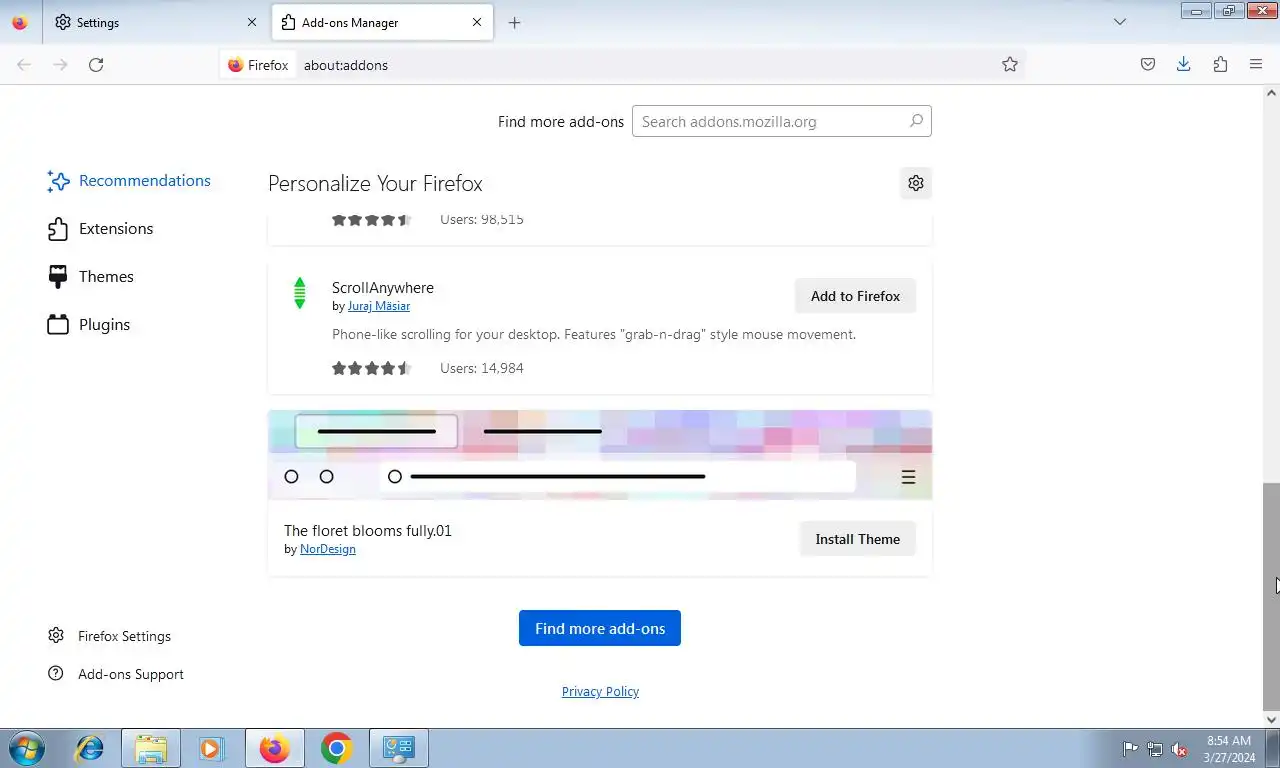Install The floret blooms theme
The width and height of the screenshot is (1280, 768).
(857, 539)
